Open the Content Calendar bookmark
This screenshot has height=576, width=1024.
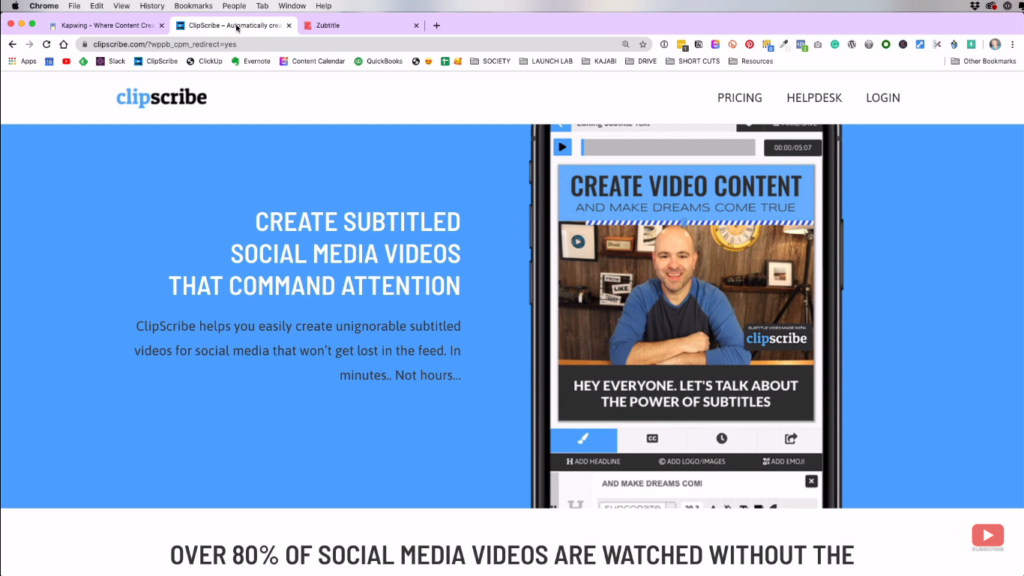point(312,61)
